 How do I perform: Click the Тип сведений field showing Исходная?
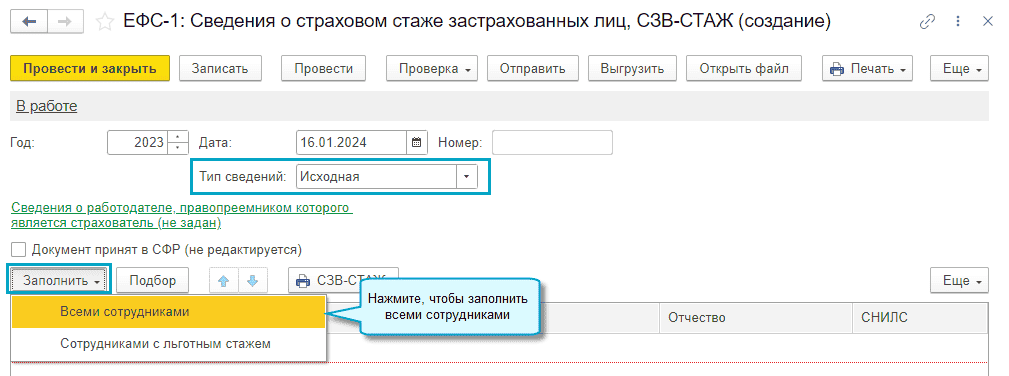(376, 176)
